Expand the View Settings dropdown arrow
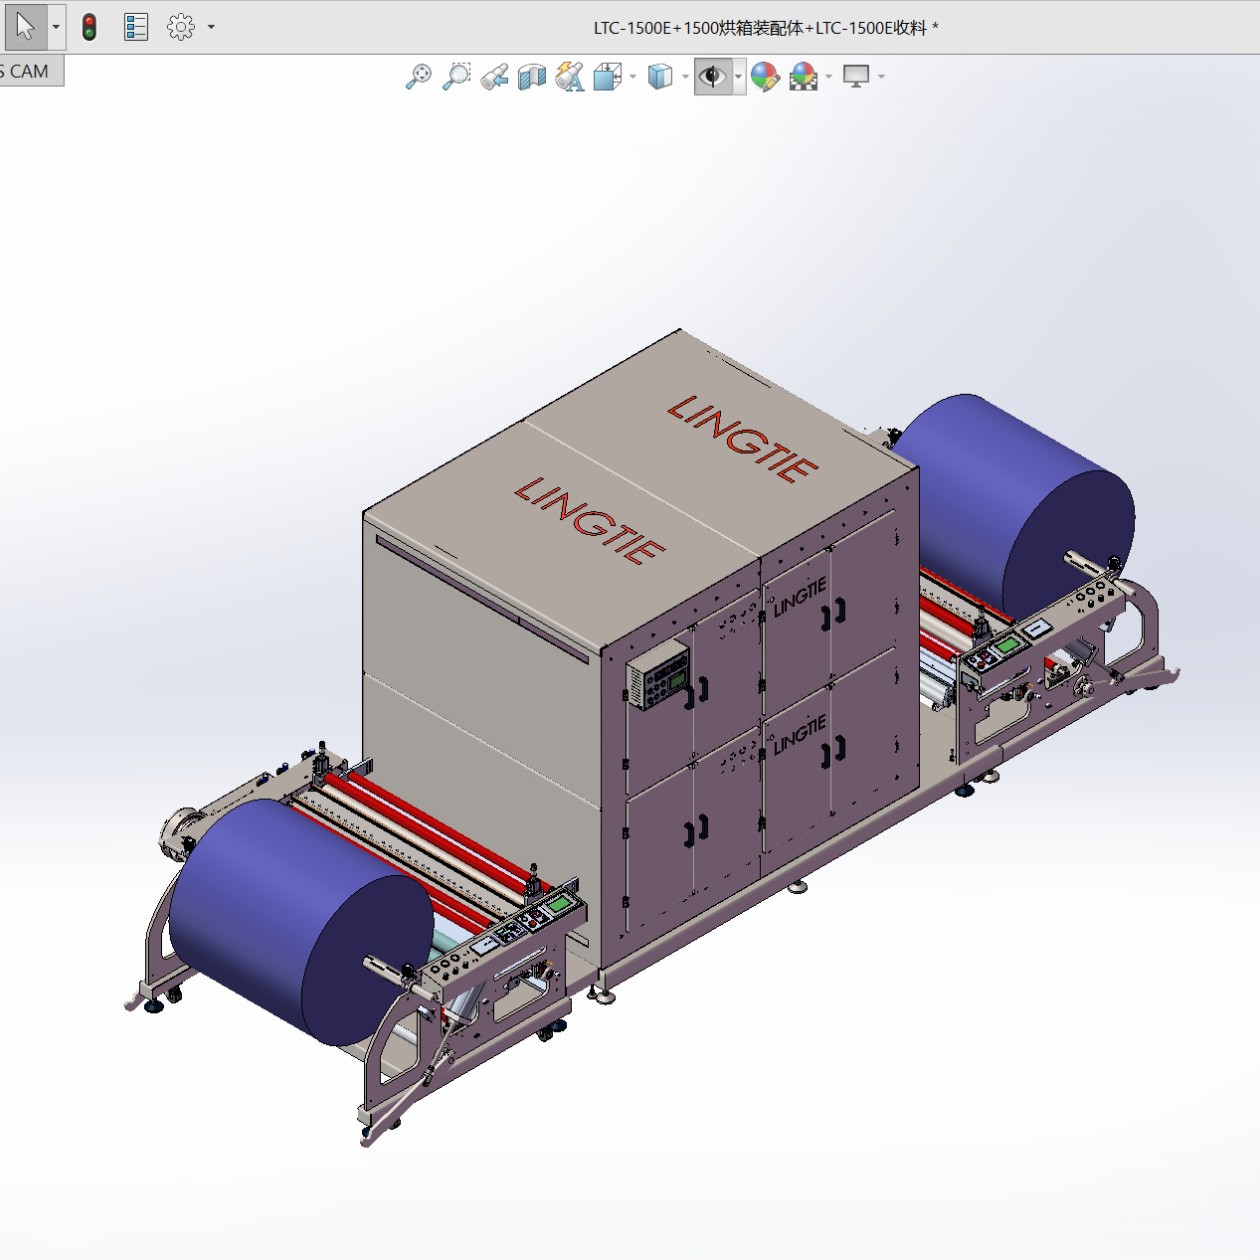 [881, 77]
